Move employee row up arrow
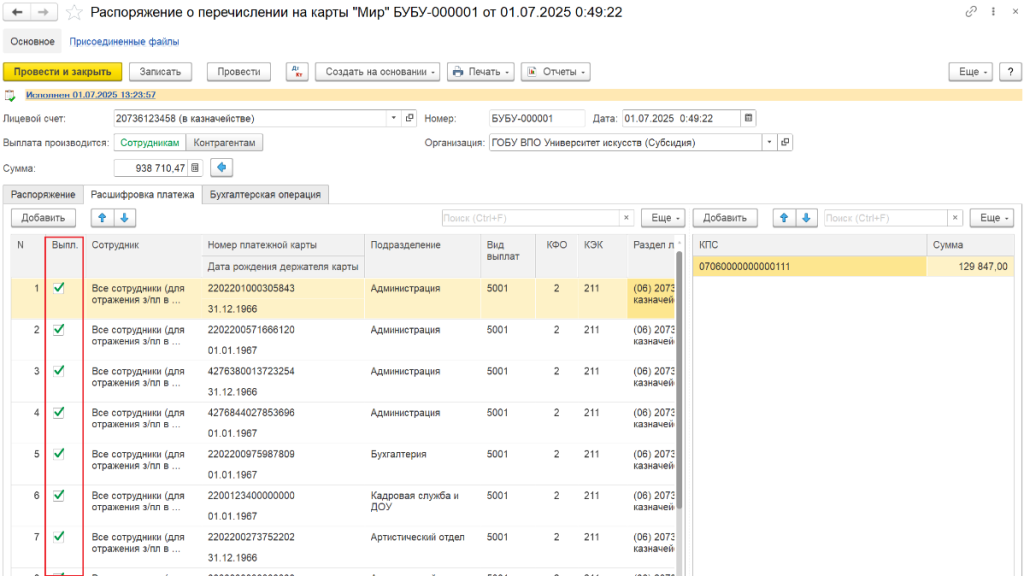Screen dimensions: 1024x576 [103, 218]
